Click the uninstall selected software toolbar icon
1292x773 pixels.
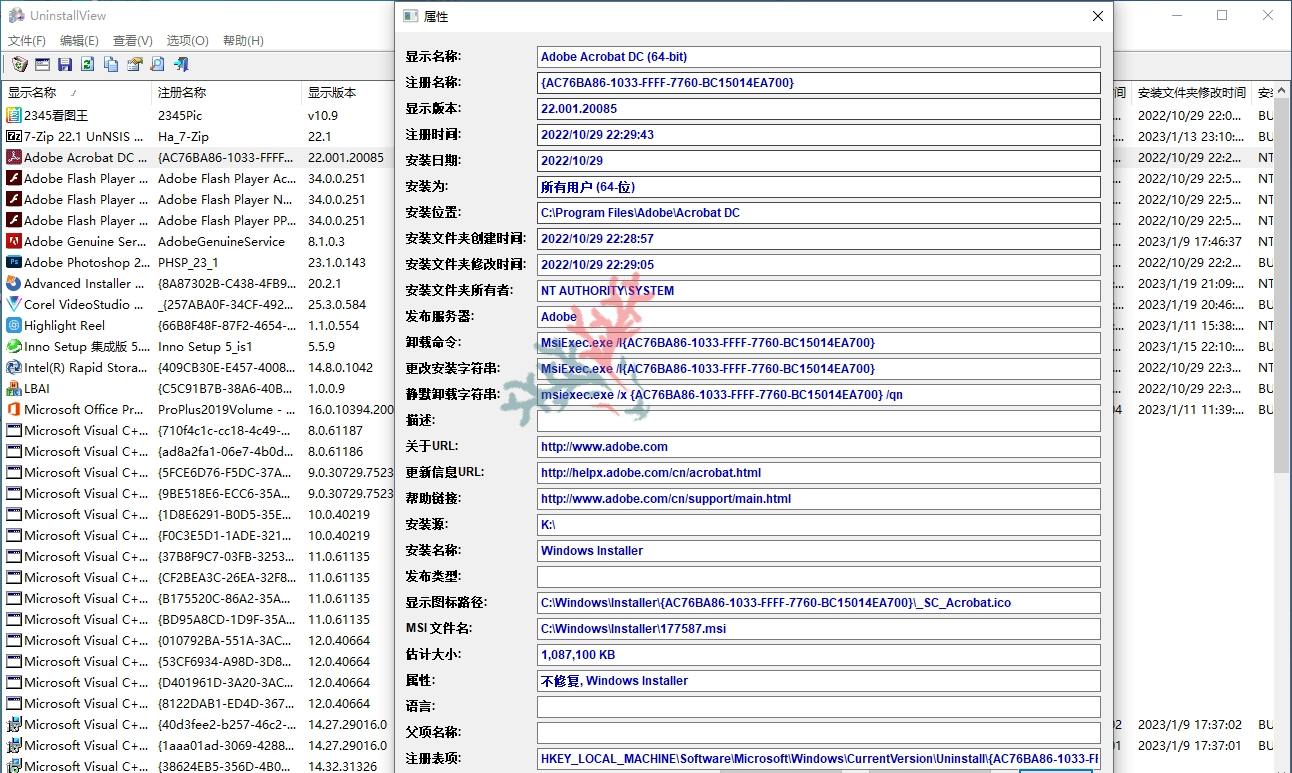pyautogui.click(x=19, y=64)
